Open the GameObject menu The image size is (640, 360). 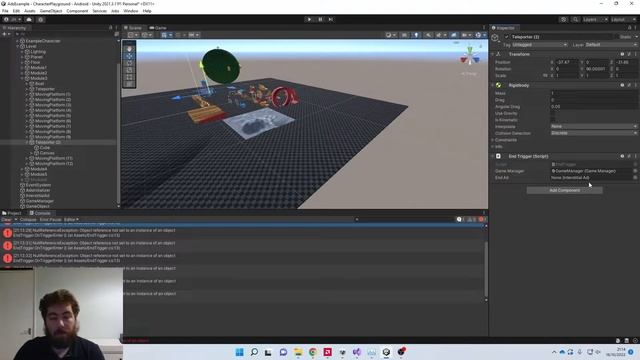51,11
